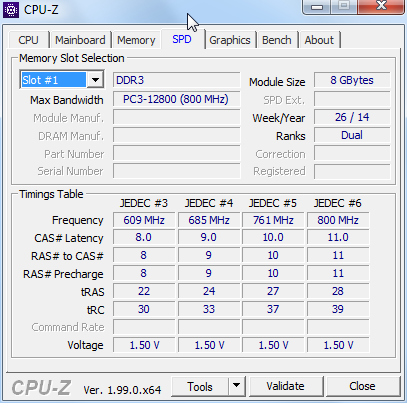Click the JEDEC #5 column header

(x=273, y=203)
